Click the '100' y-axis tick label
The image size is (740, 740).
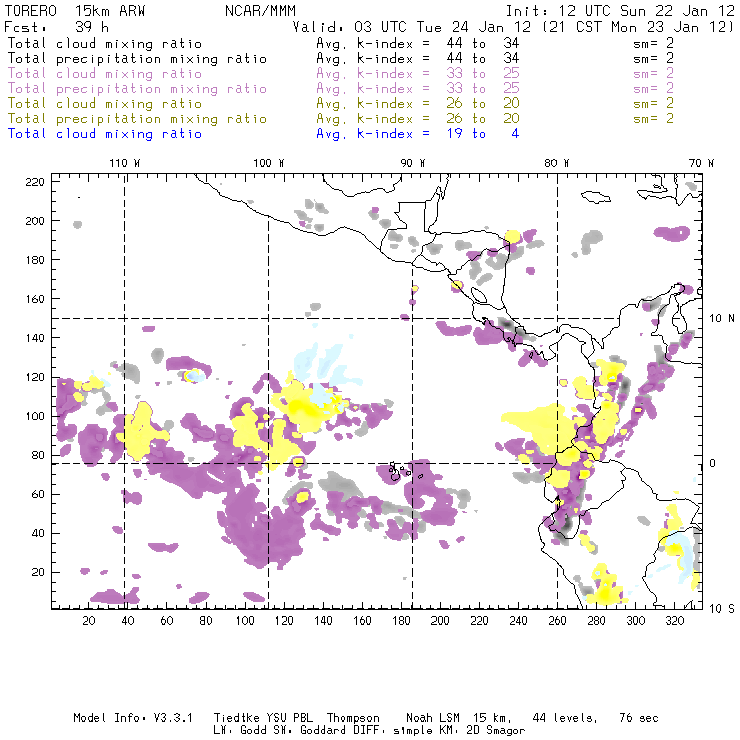[35, 416]
